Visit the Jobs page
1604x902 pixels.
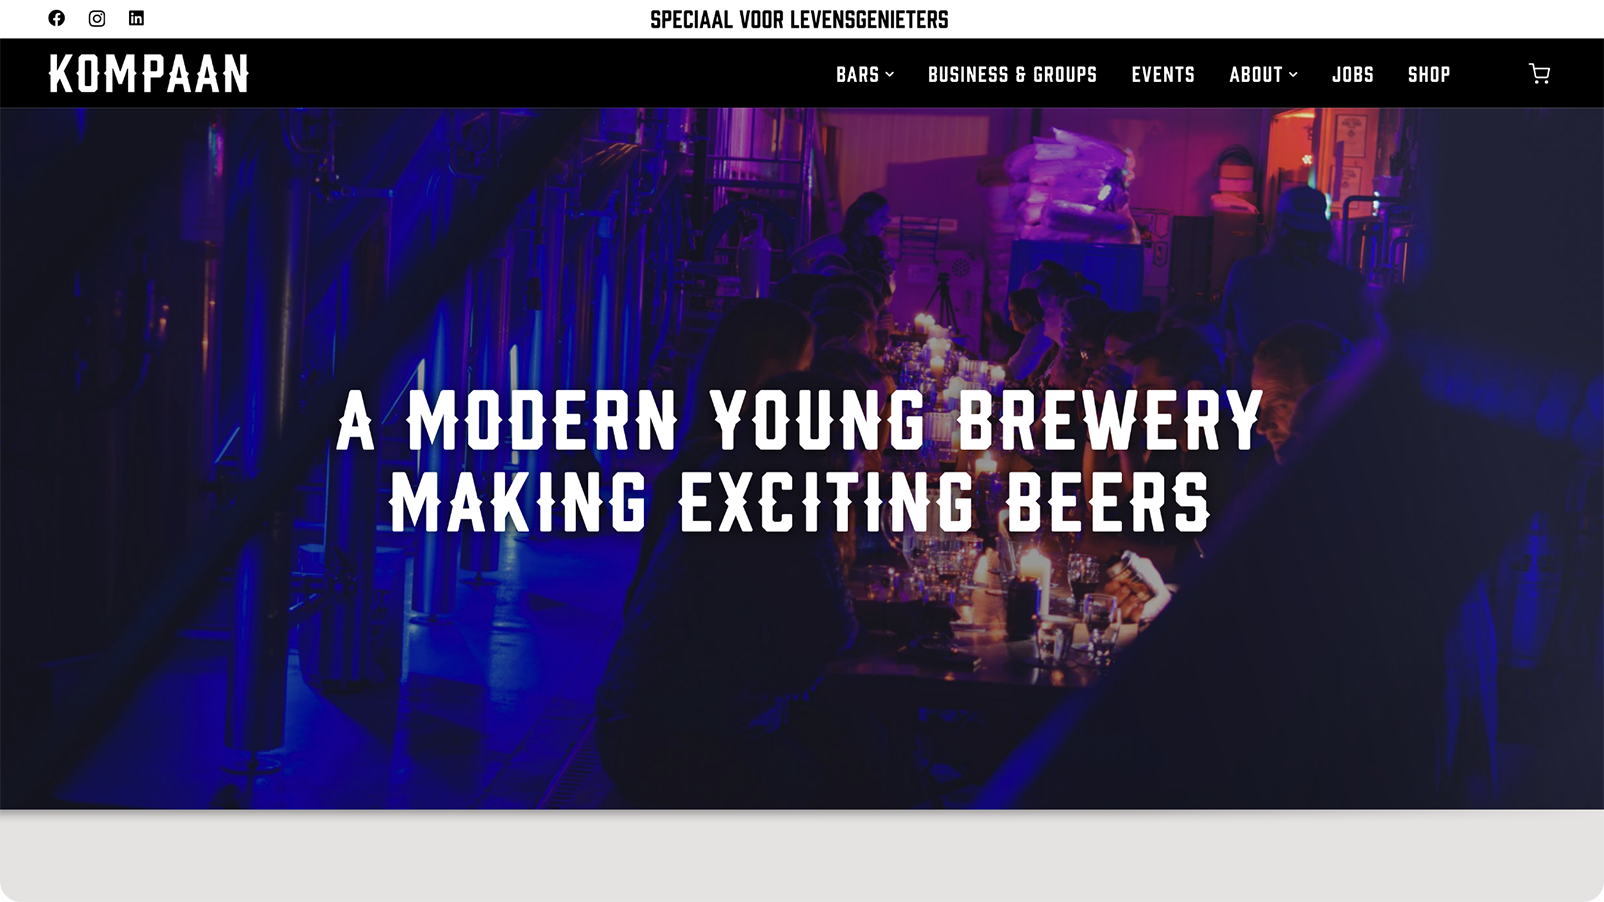click(x=1353, y=74)
